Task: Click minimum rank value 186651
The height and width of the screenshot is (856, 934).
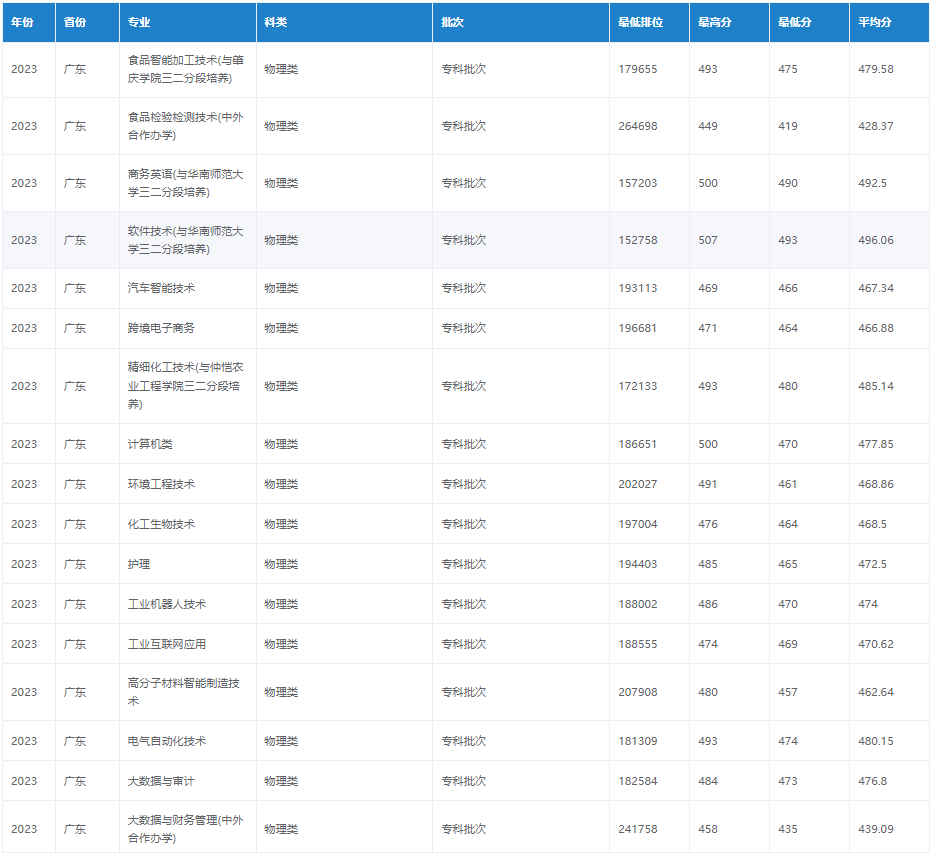Action: pos(637,444)
